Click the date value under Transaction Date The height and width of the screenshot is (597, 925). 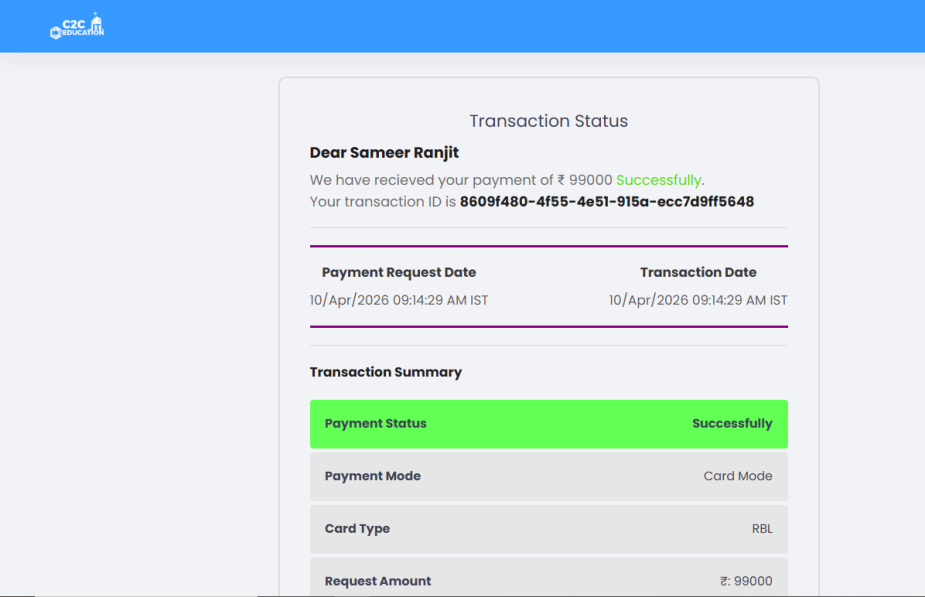point(698,300)
